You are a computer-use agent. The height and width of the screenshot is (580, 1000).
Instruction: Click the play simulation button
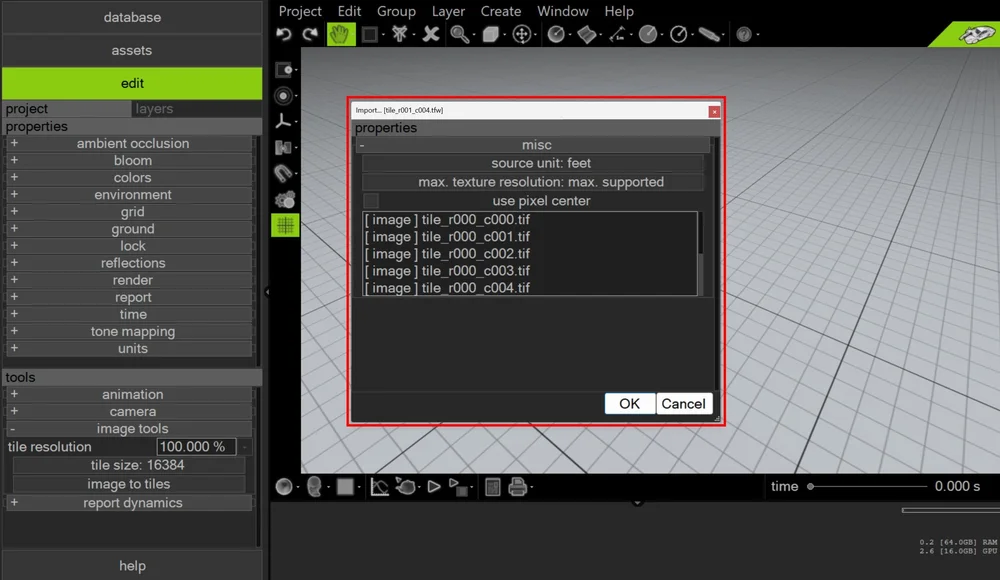point(434,487)
